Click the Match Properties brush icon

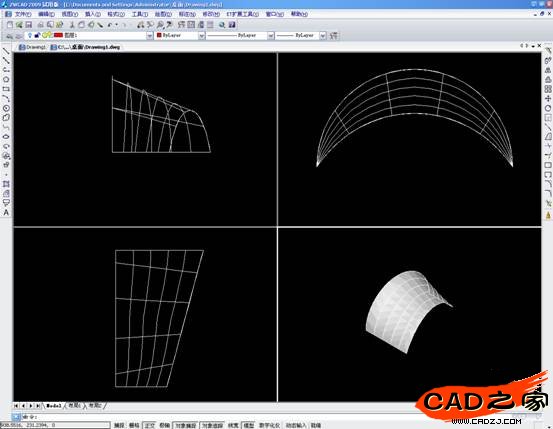click(100, 25)
